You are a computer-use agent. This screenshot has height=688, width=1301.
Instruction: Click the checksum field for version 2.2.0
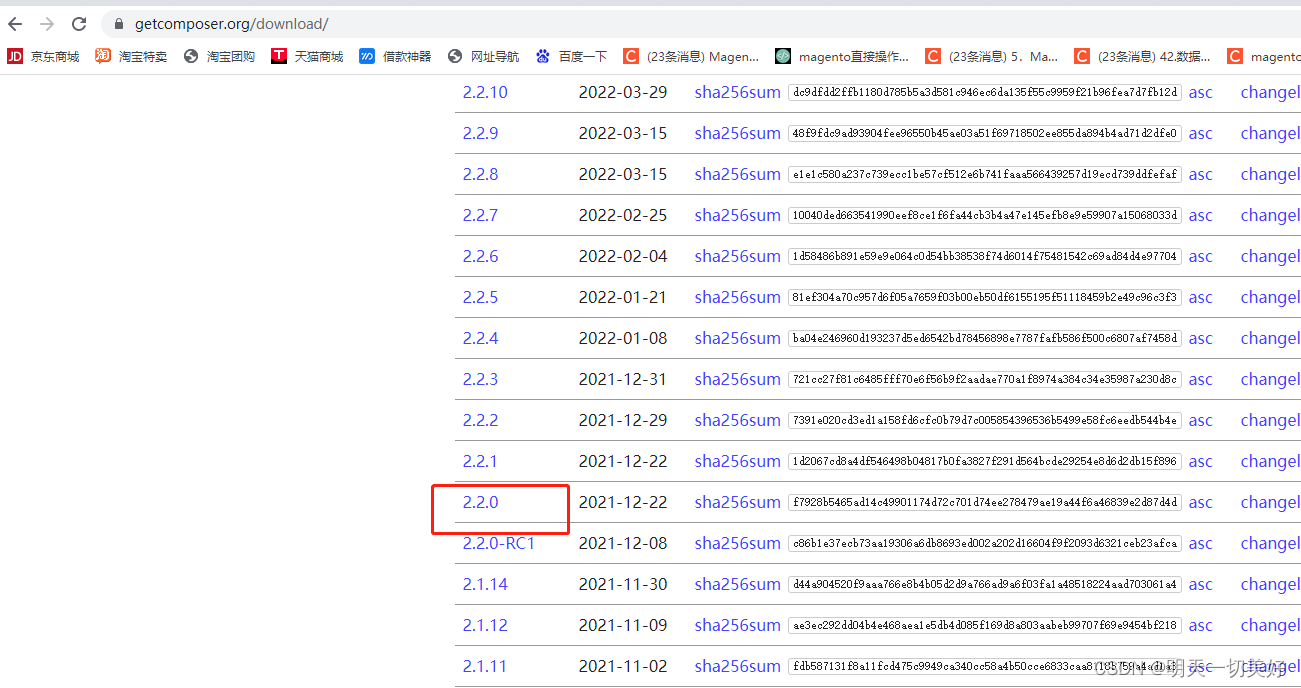pos(985,502)
